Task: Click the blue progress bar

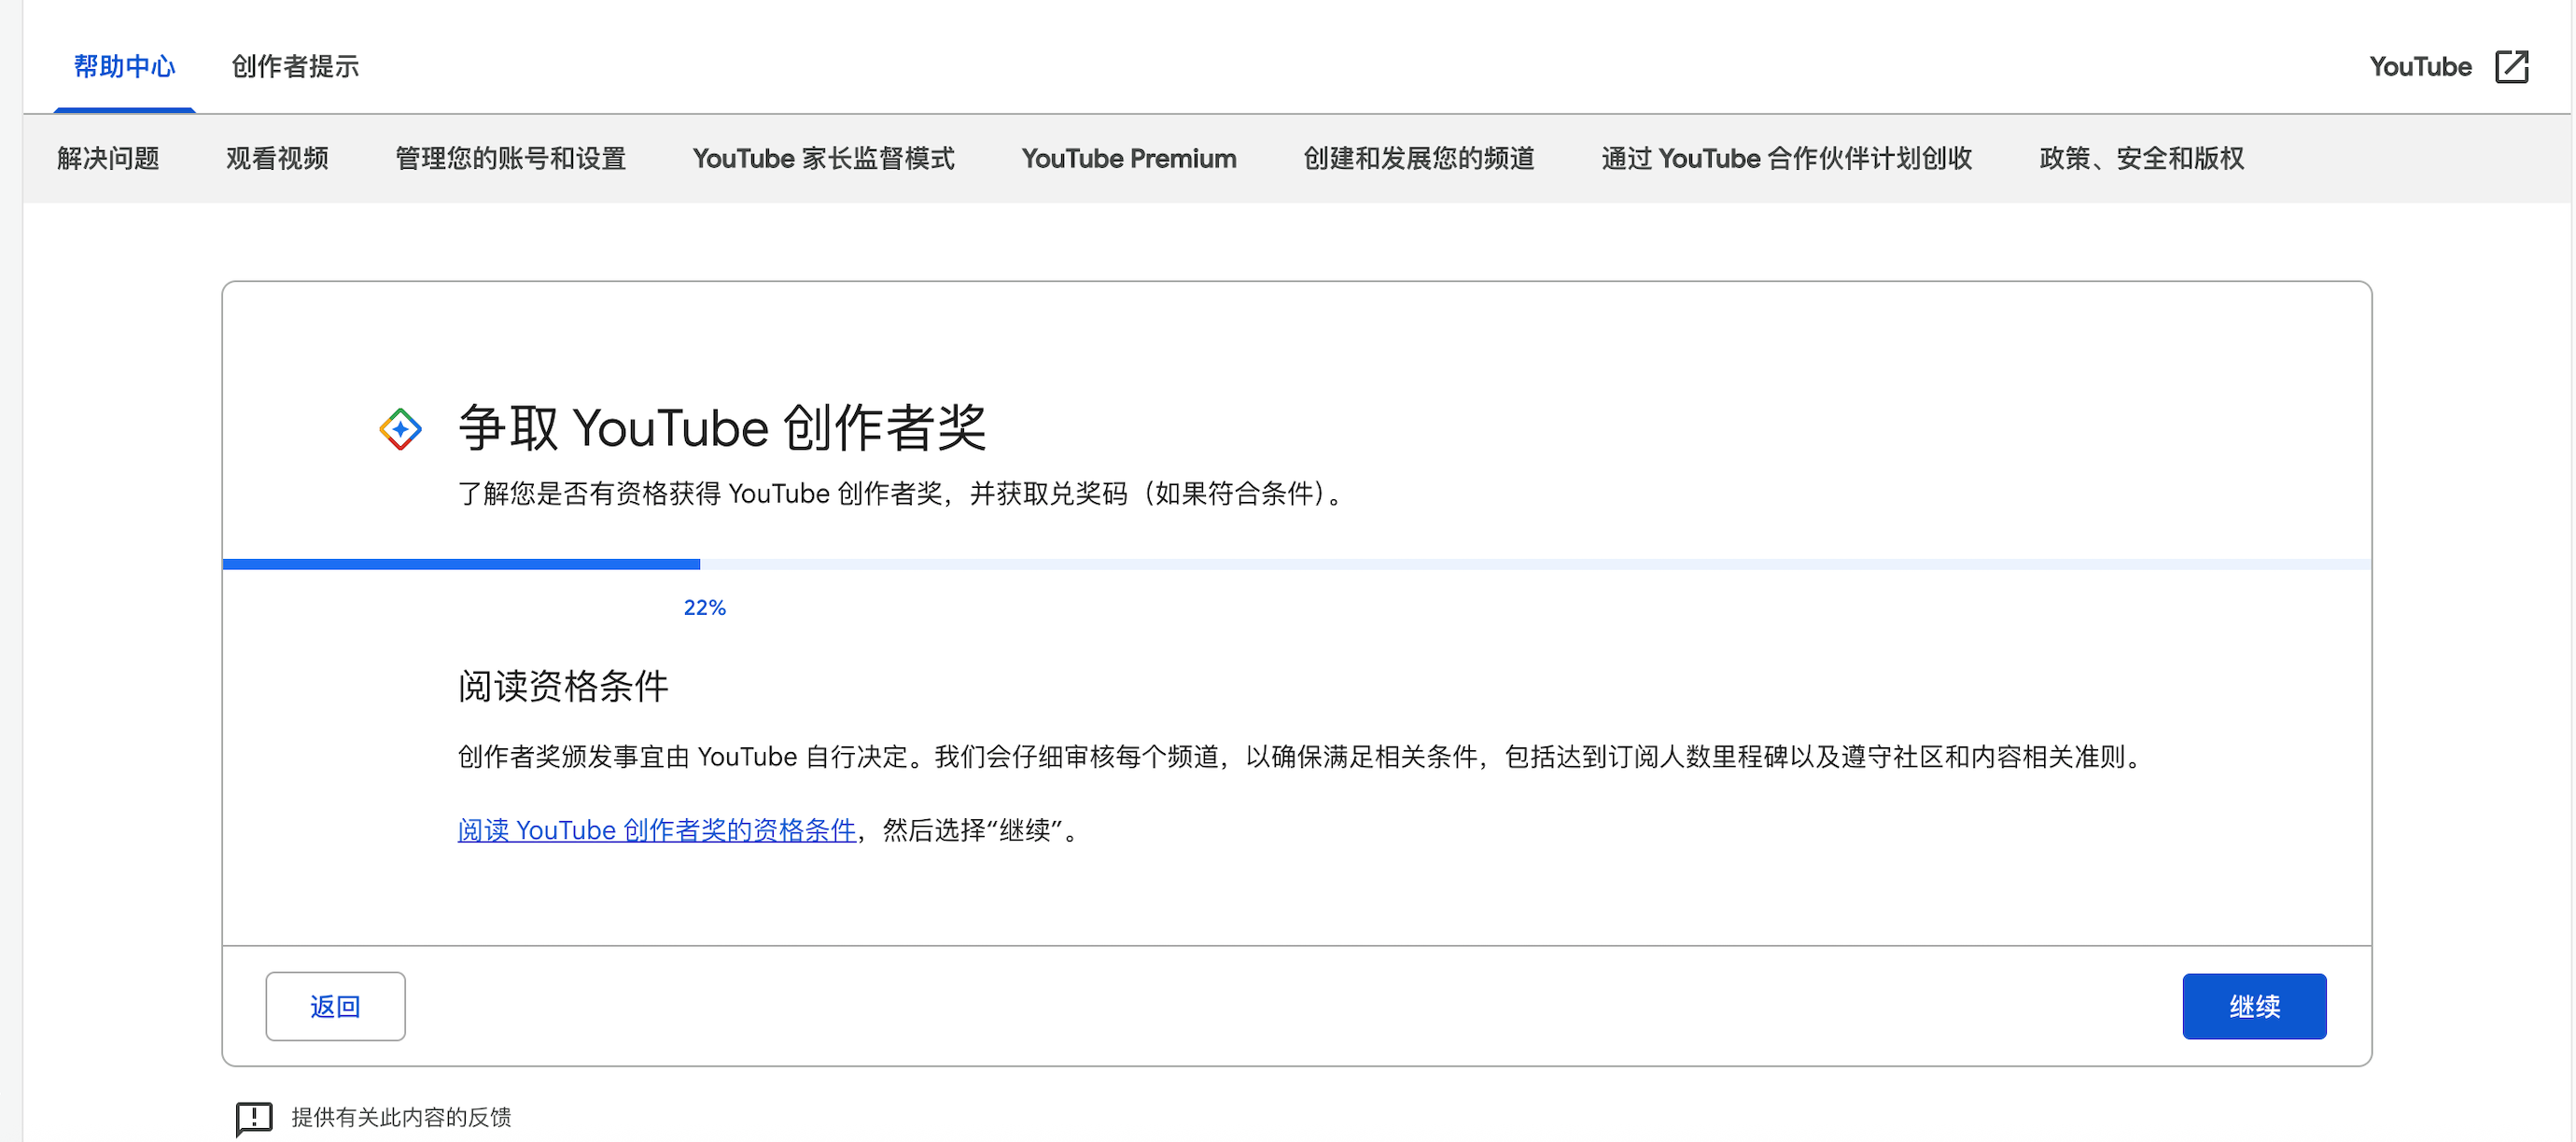Action: [x=462, y=564]
